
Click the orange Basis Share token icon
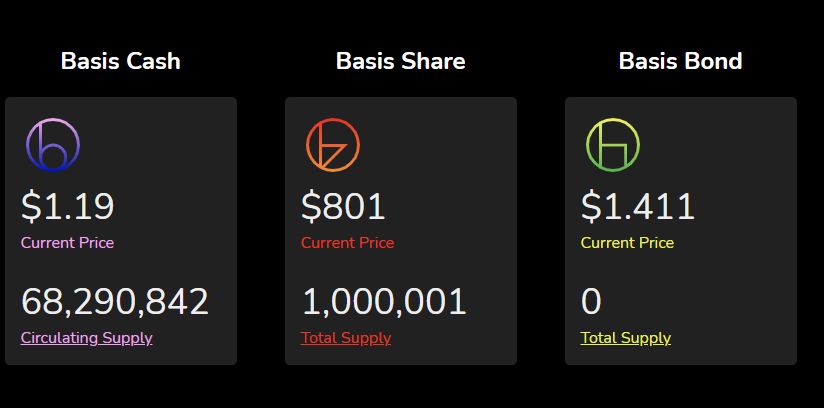pos(333,145)
